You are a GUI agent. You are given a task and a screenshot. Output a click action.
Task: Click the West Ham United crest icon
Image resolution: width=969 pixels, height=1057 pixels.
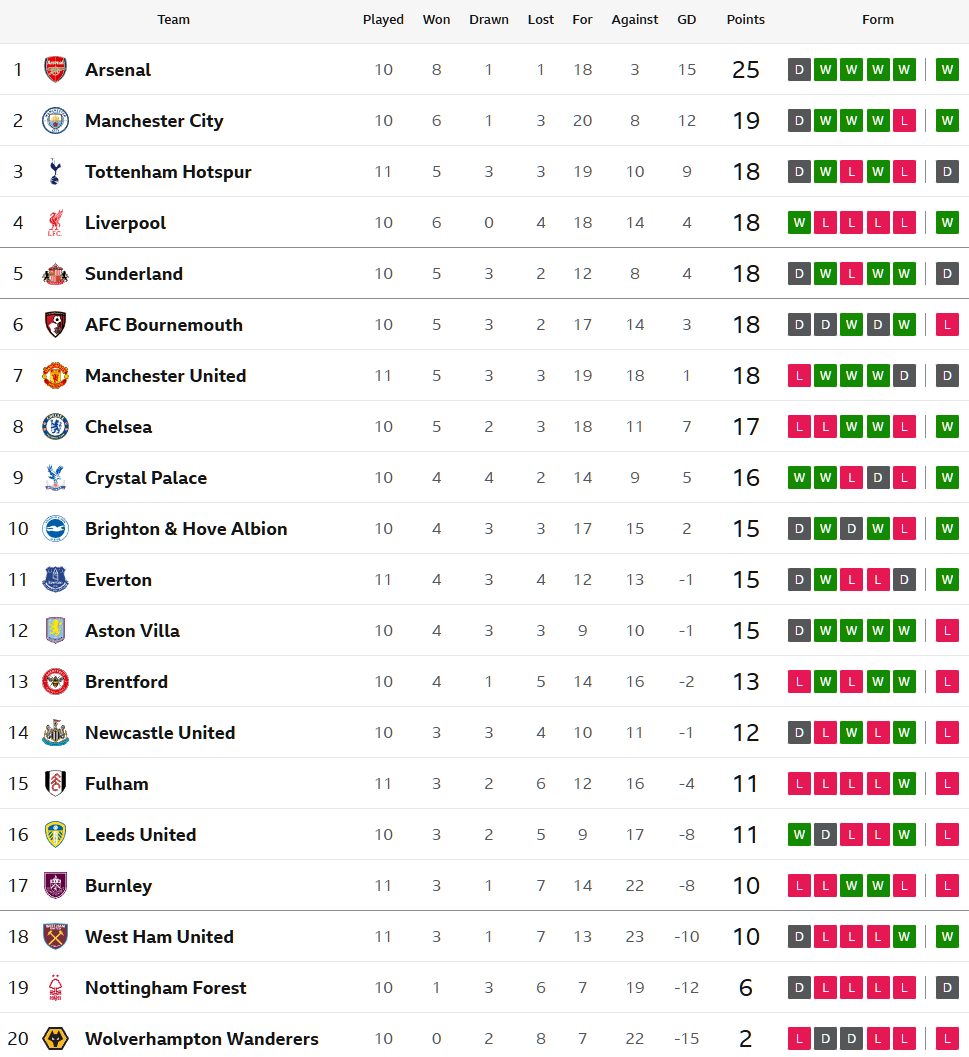click(55, 937)
